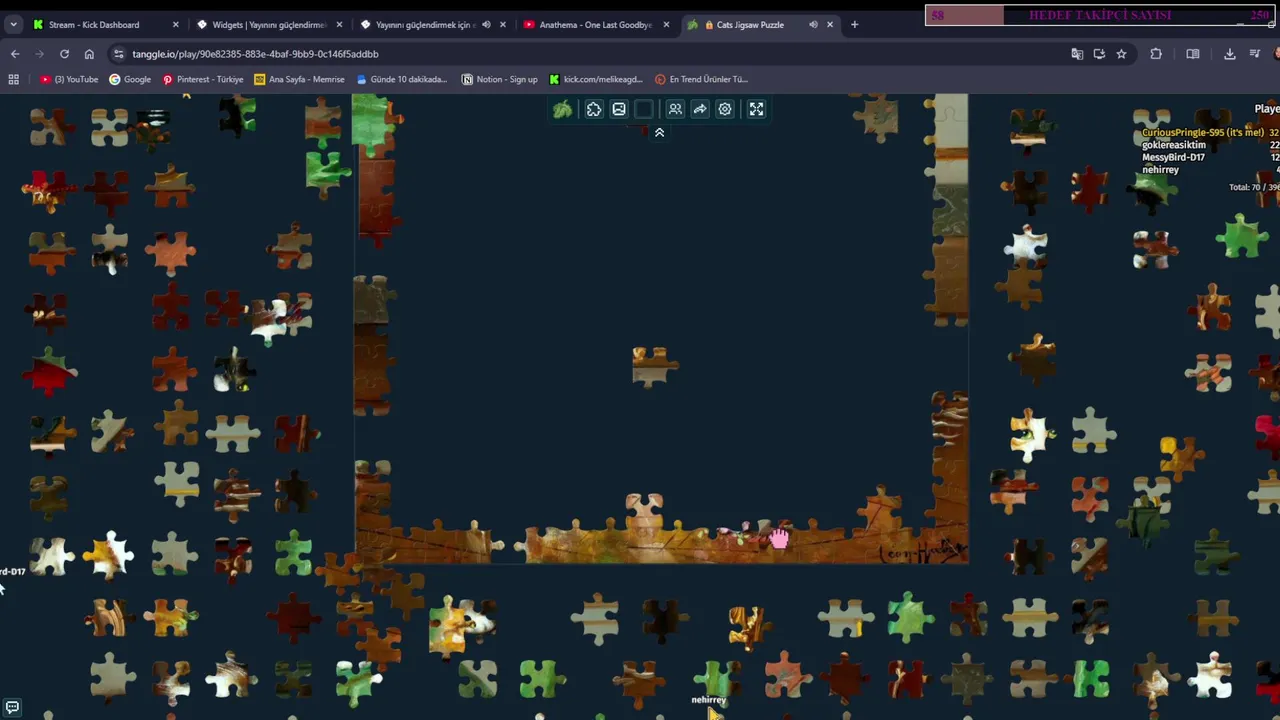The height and width of the screenshot is (720, 1280).
Task: Click the 'Total: 70 / 396' piece counter
Action: point(1254,187)
